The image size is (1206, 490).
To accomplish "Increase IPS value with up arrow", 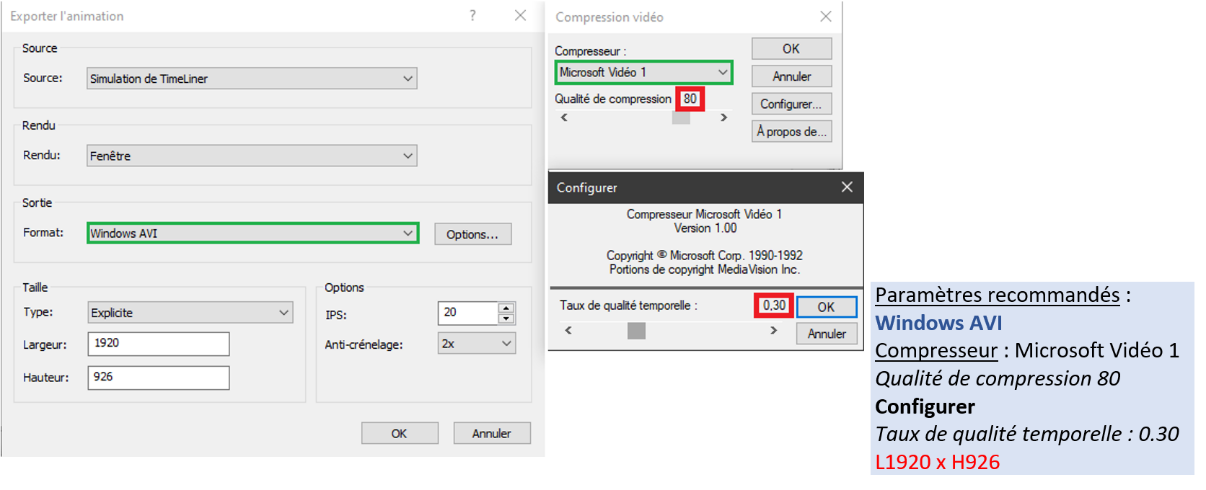I will [x=507, y=308].
